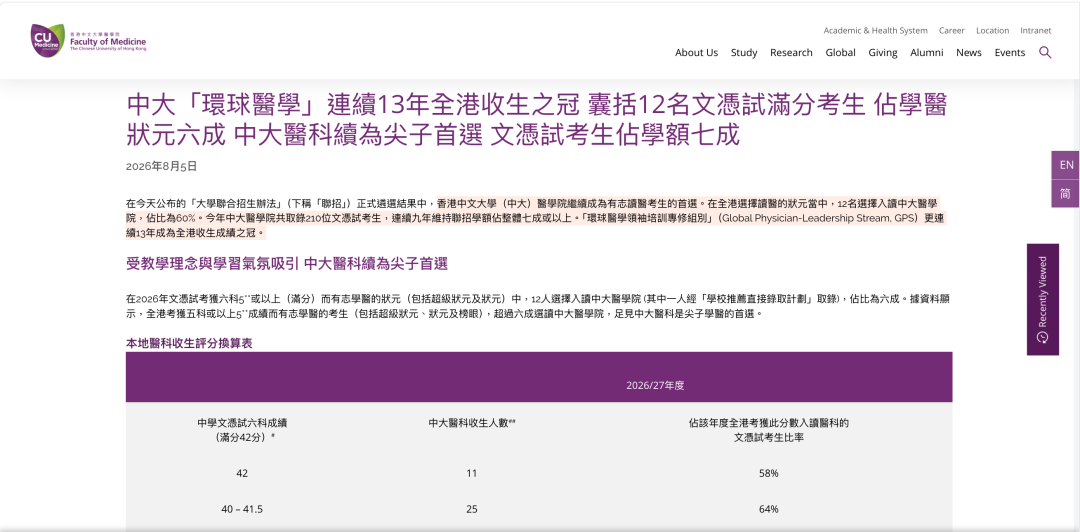Viewport: 1080px width, 532px height.
Task: Click percentage cell 64%
Action: 769,509
